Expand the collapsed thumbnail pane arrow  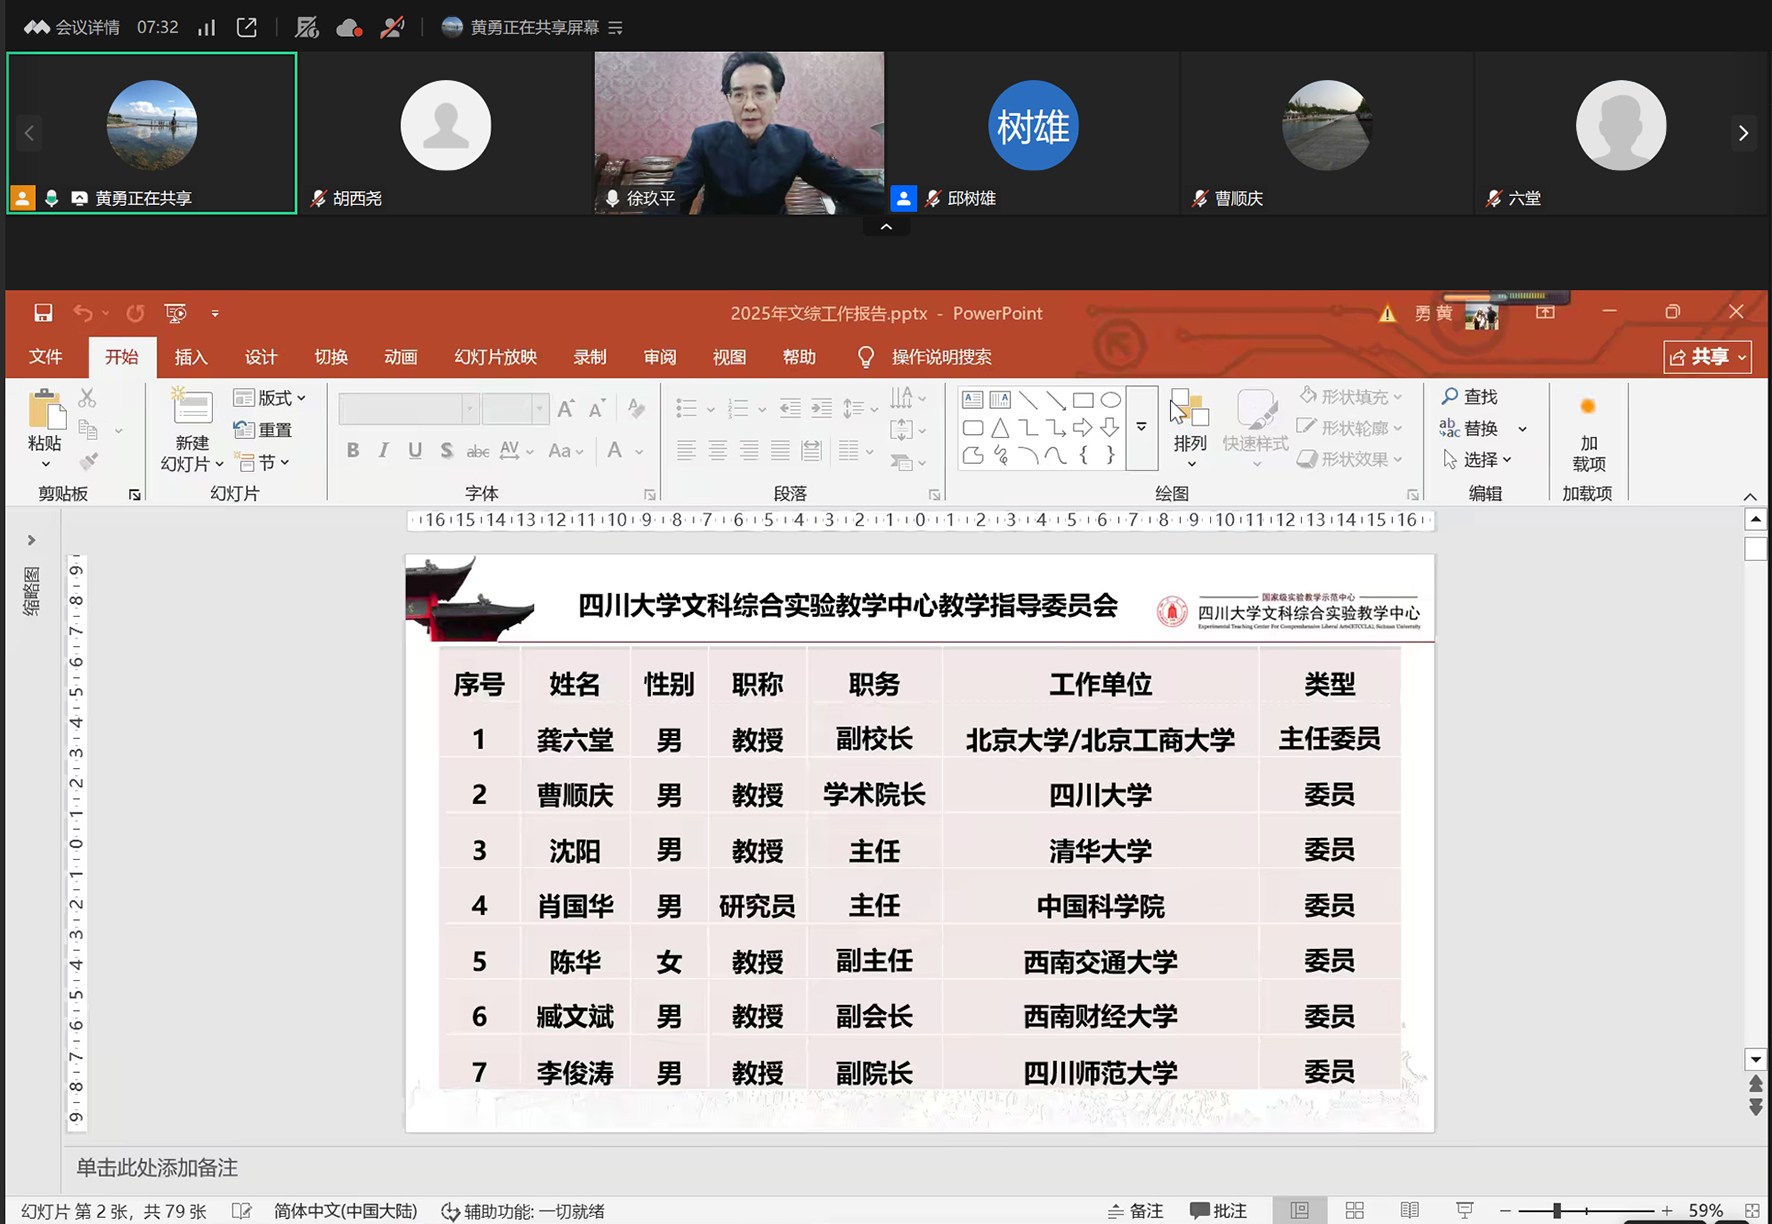[31, 540]
